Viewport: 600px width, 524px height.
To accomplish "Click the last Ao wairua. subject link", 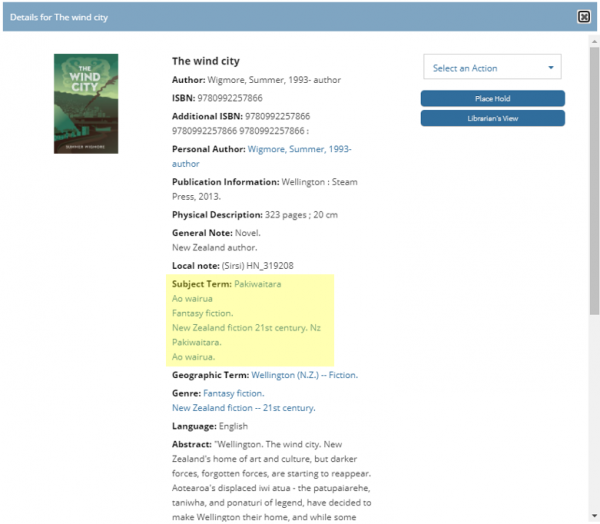I will click(x=193, y=357).
